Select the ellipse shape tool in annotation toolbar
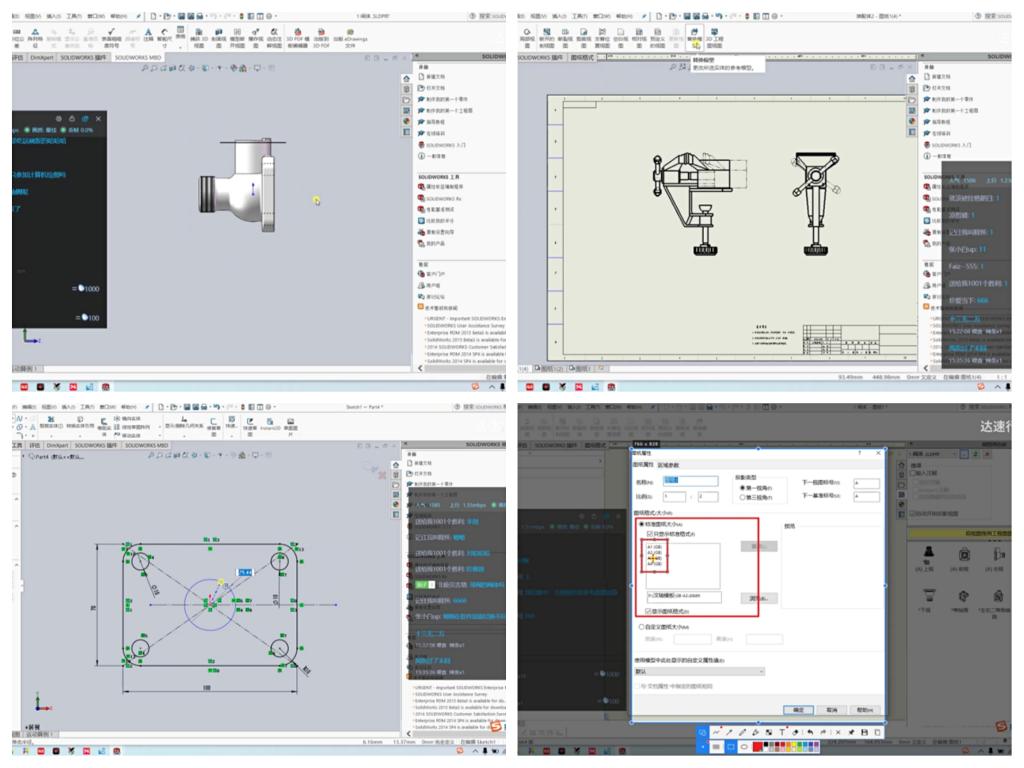This screenshot has width=1024, height=768. pyautogui.click(x=746, y=746)
